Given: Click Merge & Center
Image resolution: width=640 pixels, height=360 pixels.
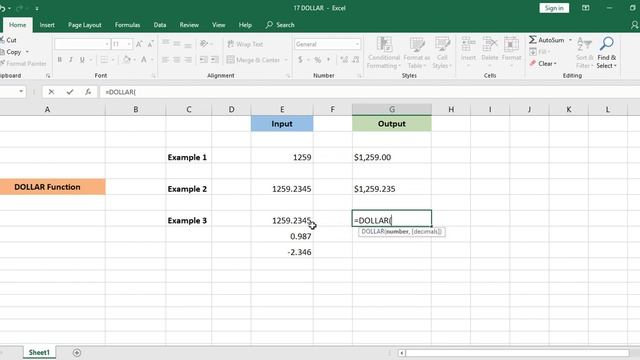Looking at the screenshot, I should click(x=253, y=60).
